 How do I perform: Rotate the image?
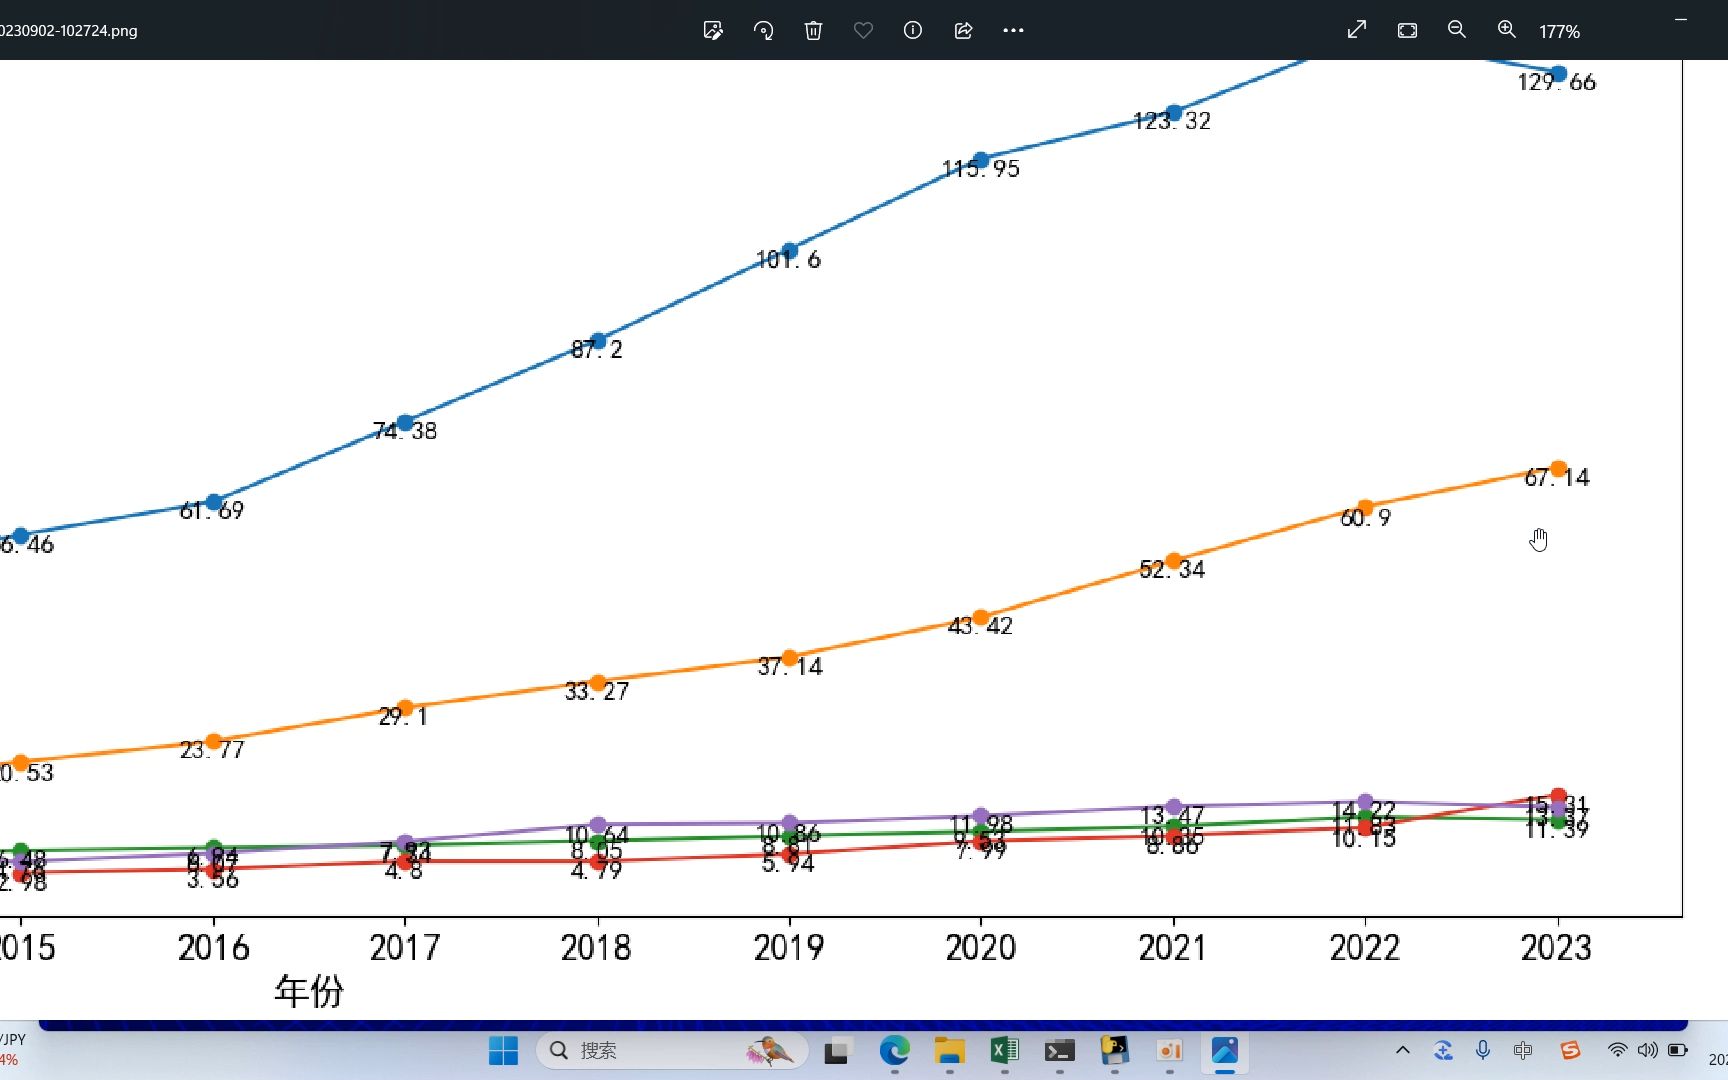[763, 31]
